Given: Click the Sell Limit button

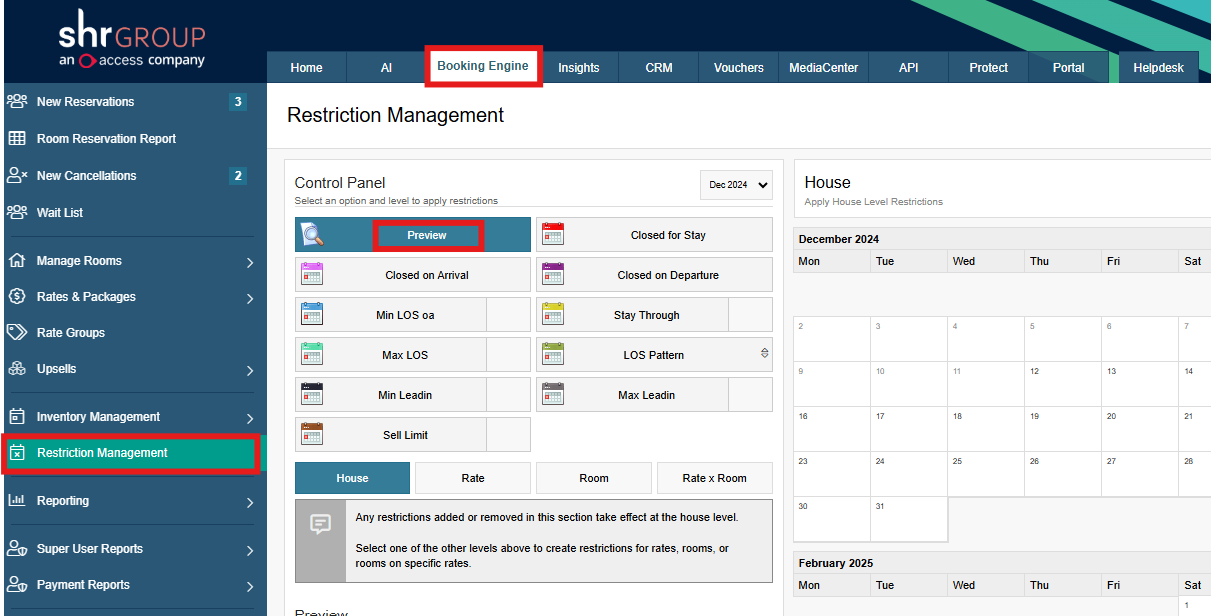Looking at the screenshot, I should pos(391,435).
